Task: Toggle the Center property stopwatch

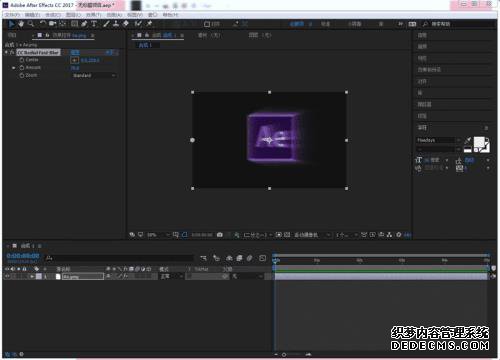Action: [22, 60]
